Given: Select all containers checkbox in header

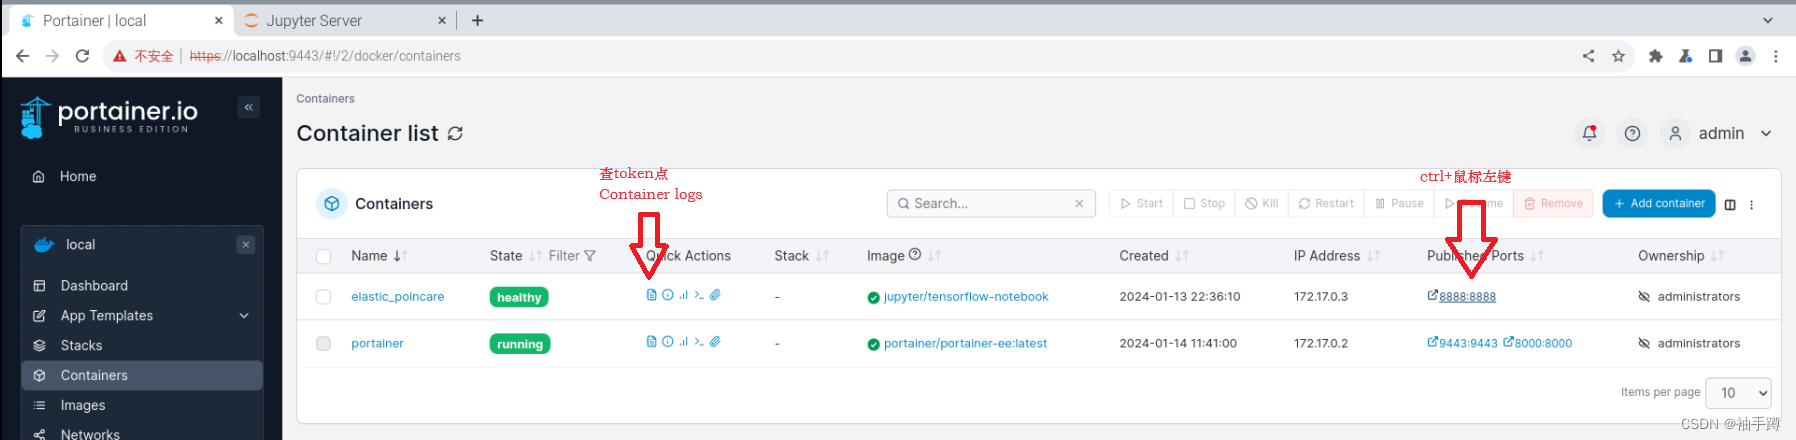Looking at the screenshot, I should 323,256.
